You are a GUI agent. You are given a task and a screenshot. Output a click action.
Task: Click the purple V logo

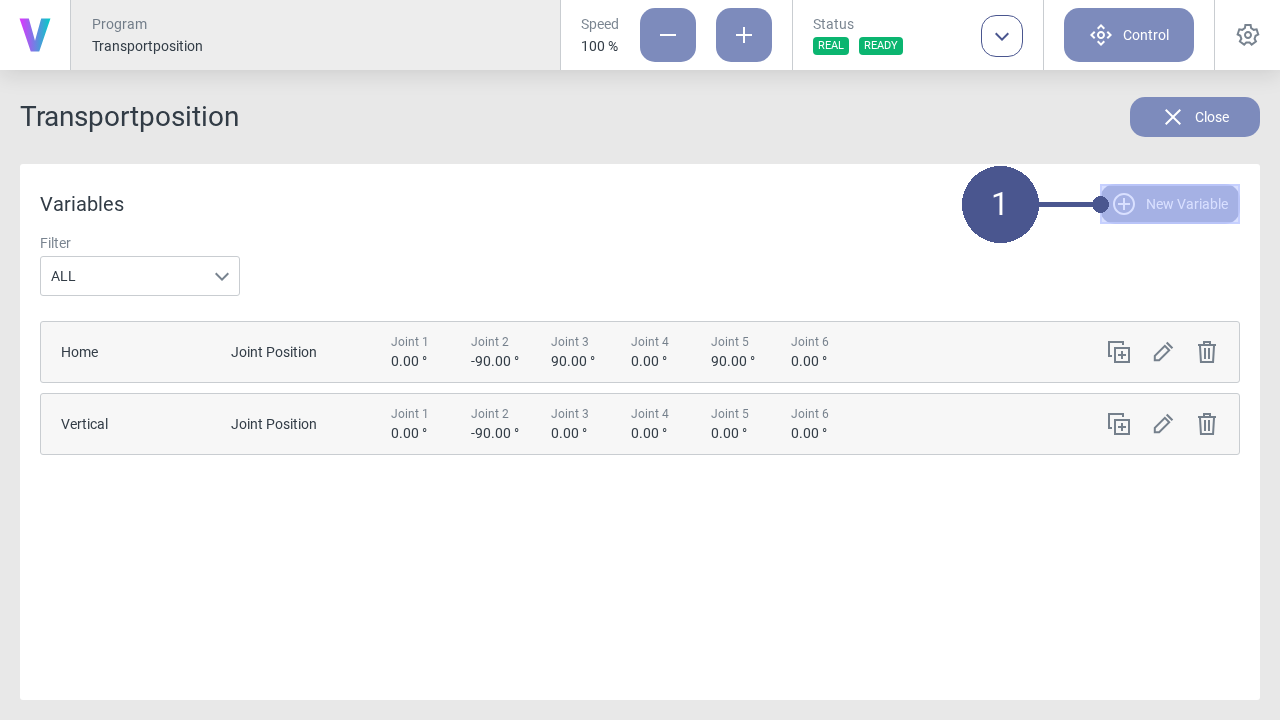tap(35, 34)
